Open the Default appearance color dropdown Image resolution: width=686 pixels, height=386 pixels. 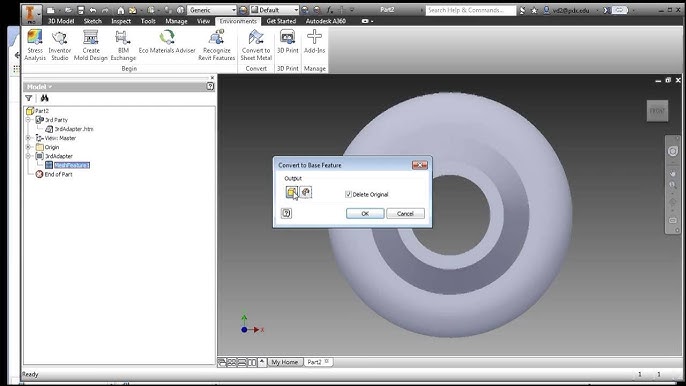(275, 10)
